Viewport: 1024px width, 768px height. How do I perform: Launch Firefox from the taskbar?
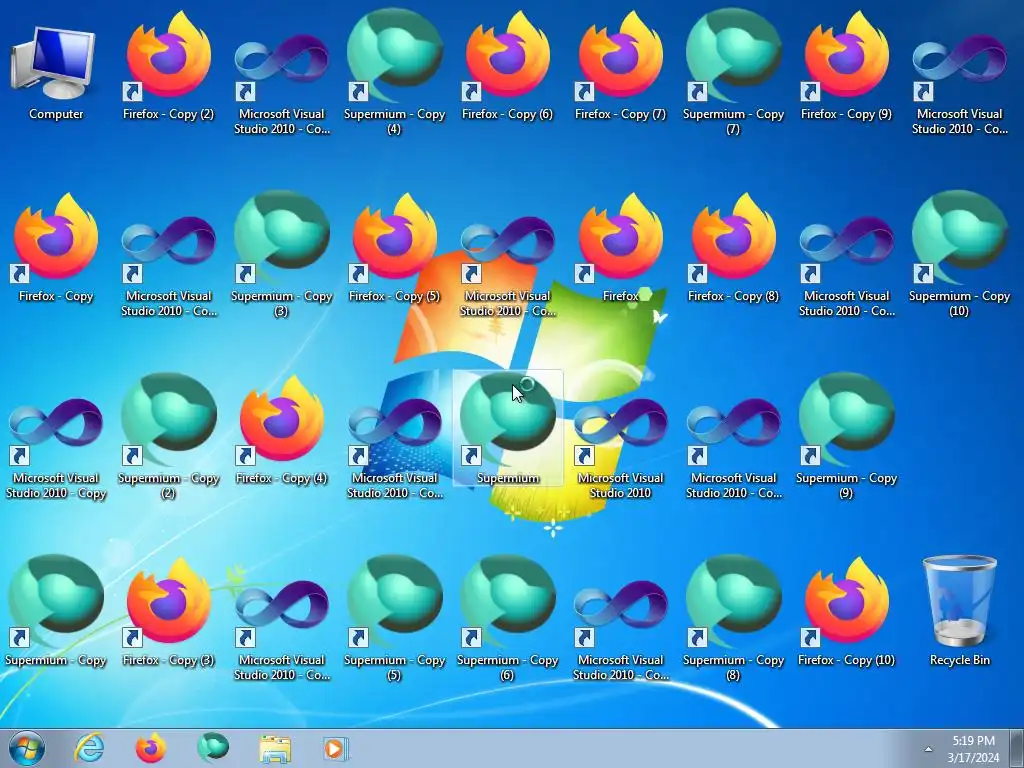point(150,748)
